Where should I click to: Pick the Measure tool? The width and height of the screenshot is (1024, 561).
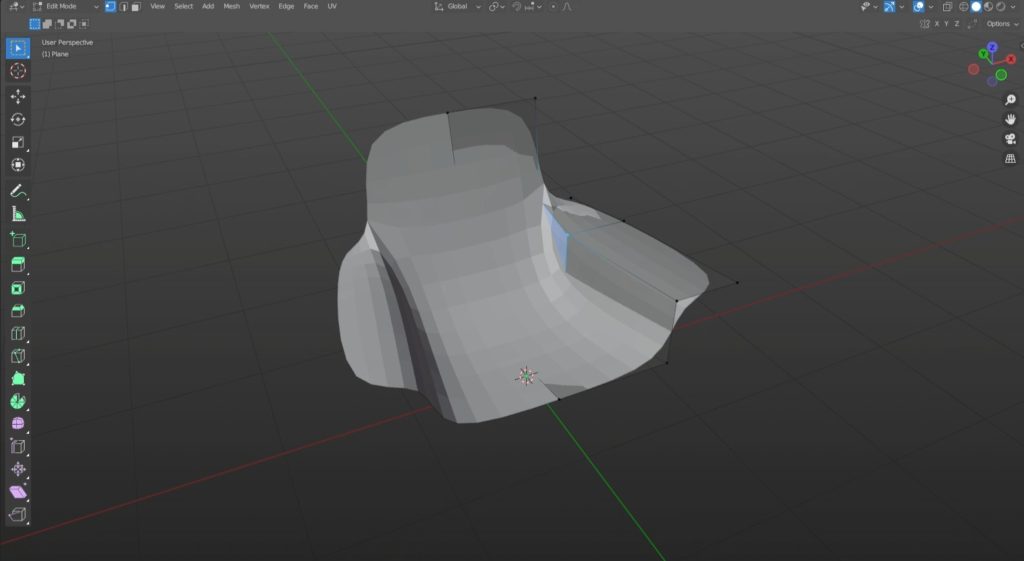click(18, 214)
